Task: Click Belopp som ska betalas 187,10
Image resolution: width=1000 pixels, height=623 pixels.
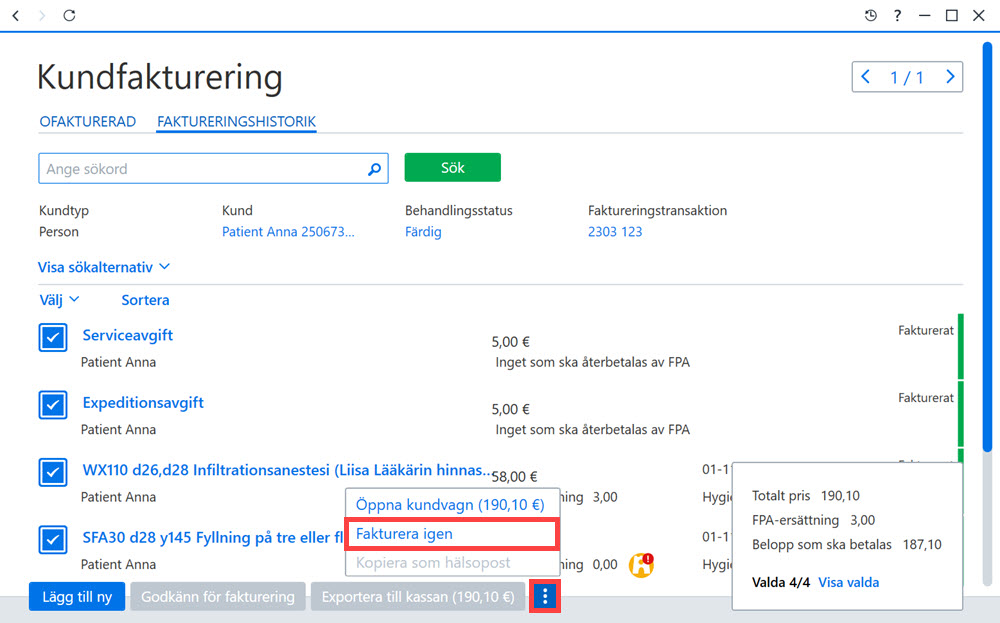Action: pos(846,545)
